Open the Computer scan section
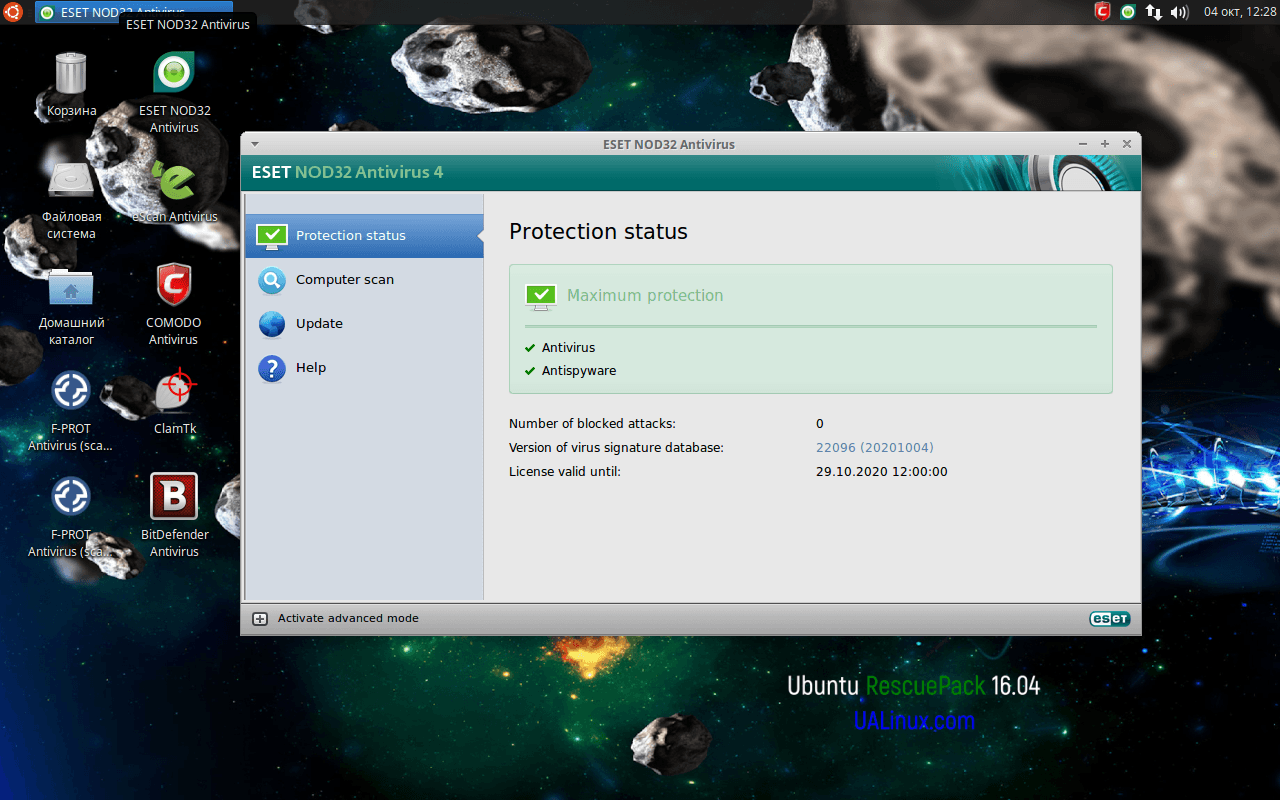 pos(364,280)
